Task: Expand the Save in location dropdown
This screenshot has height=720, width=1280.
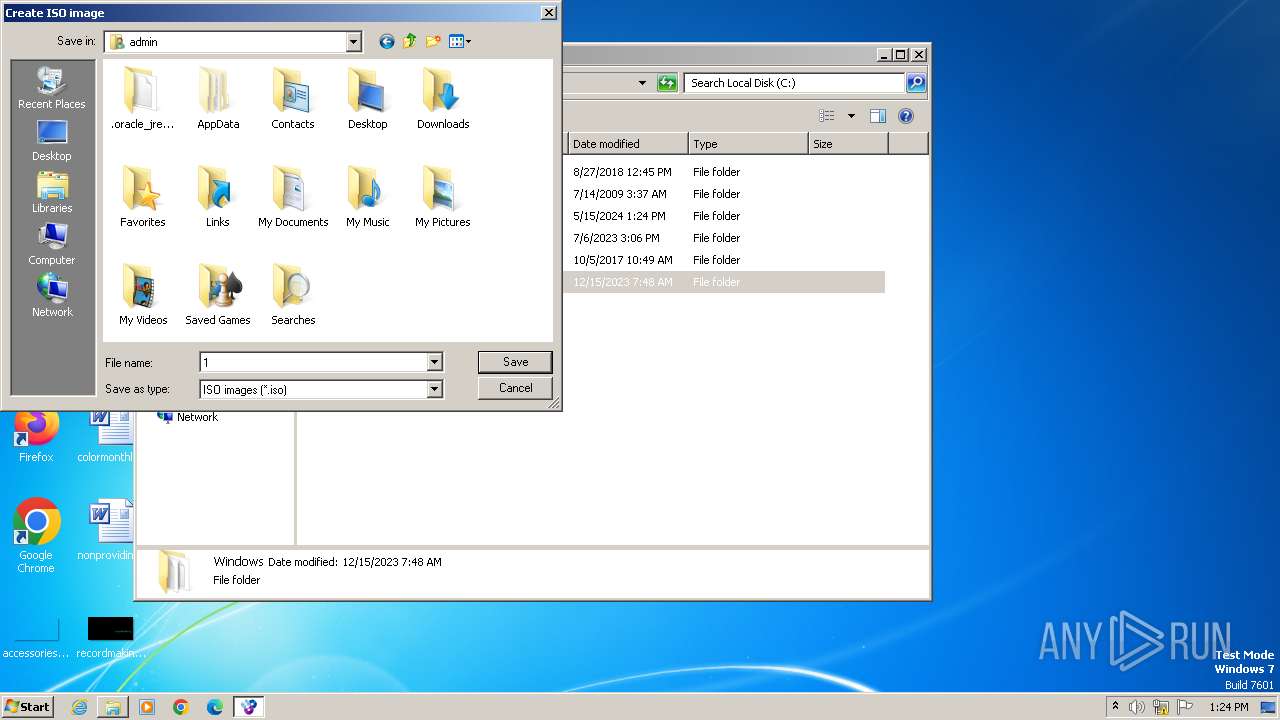Action: tap(353, 42)
